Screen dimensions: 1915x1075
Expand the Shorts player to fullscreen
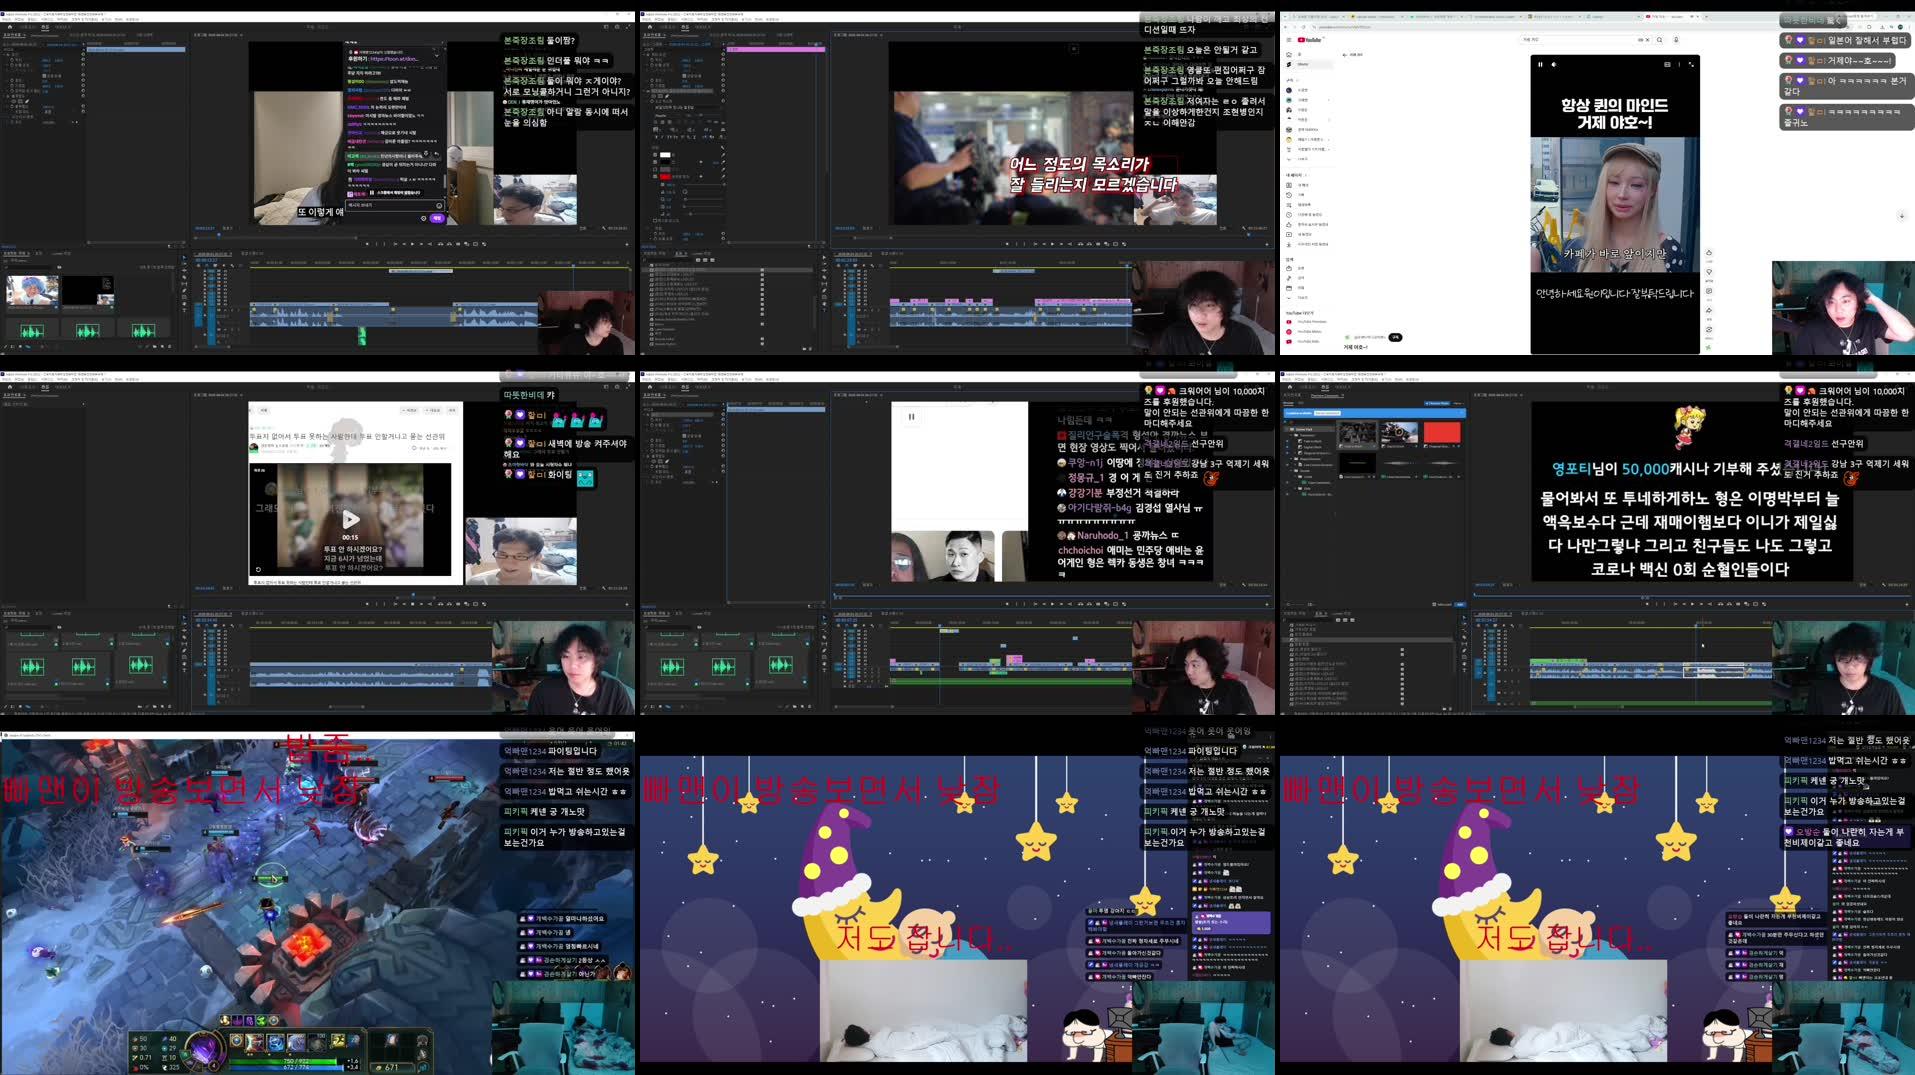tap(1691, 64)
